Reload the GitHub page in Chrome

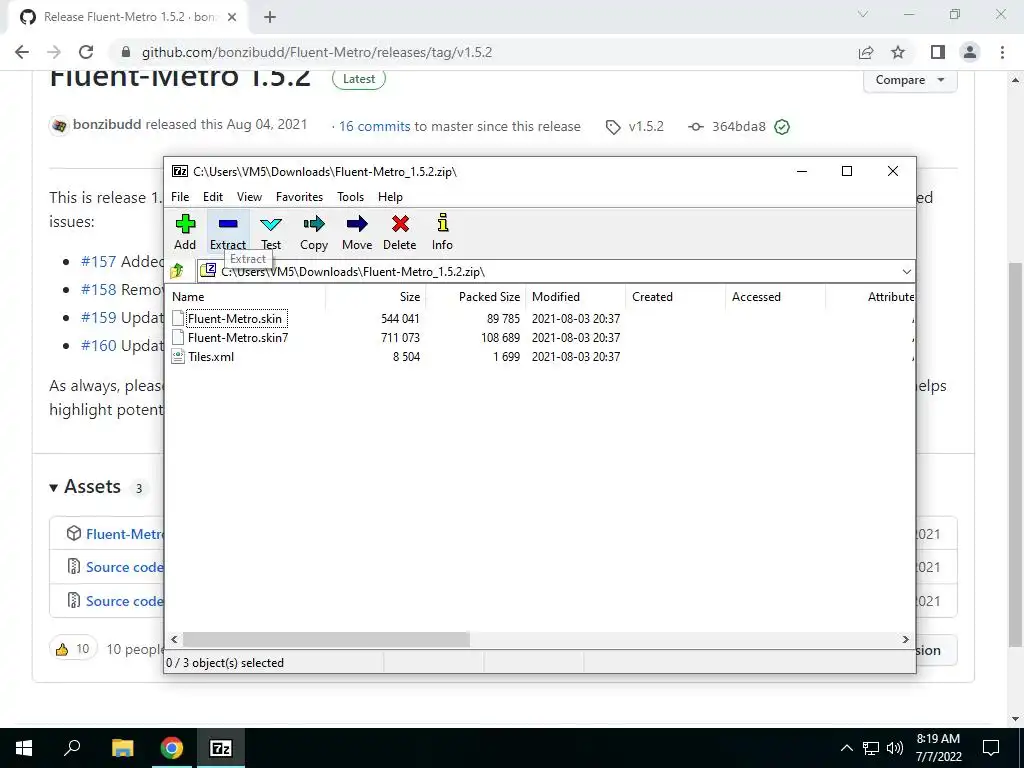tap(86, 52)
